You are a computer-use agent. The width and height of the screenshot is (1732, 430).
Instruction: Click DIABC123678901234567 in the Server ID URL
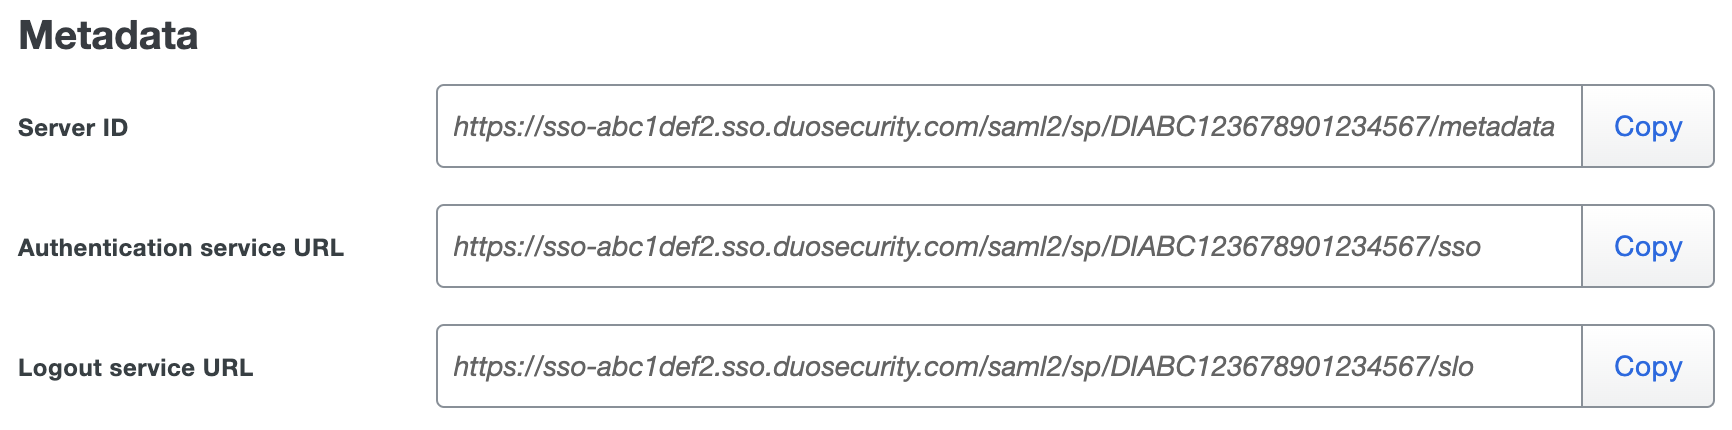point(1269,127)
